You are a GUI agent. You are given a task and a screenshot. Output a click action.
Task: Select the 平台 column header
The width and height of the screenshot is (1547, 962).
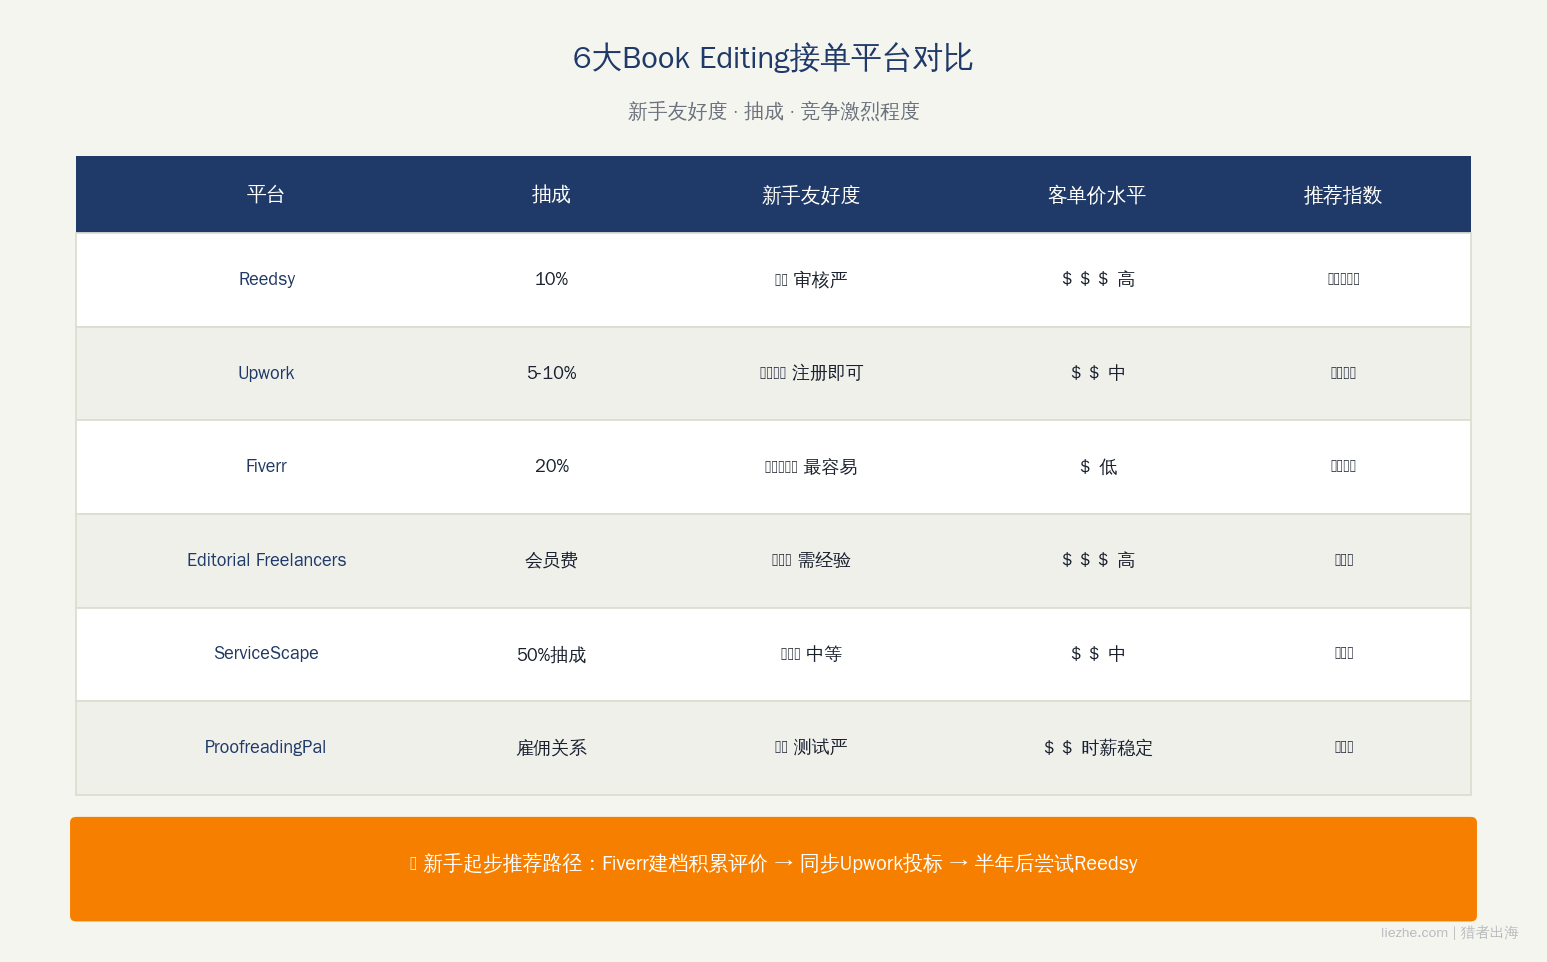(266, 194)
